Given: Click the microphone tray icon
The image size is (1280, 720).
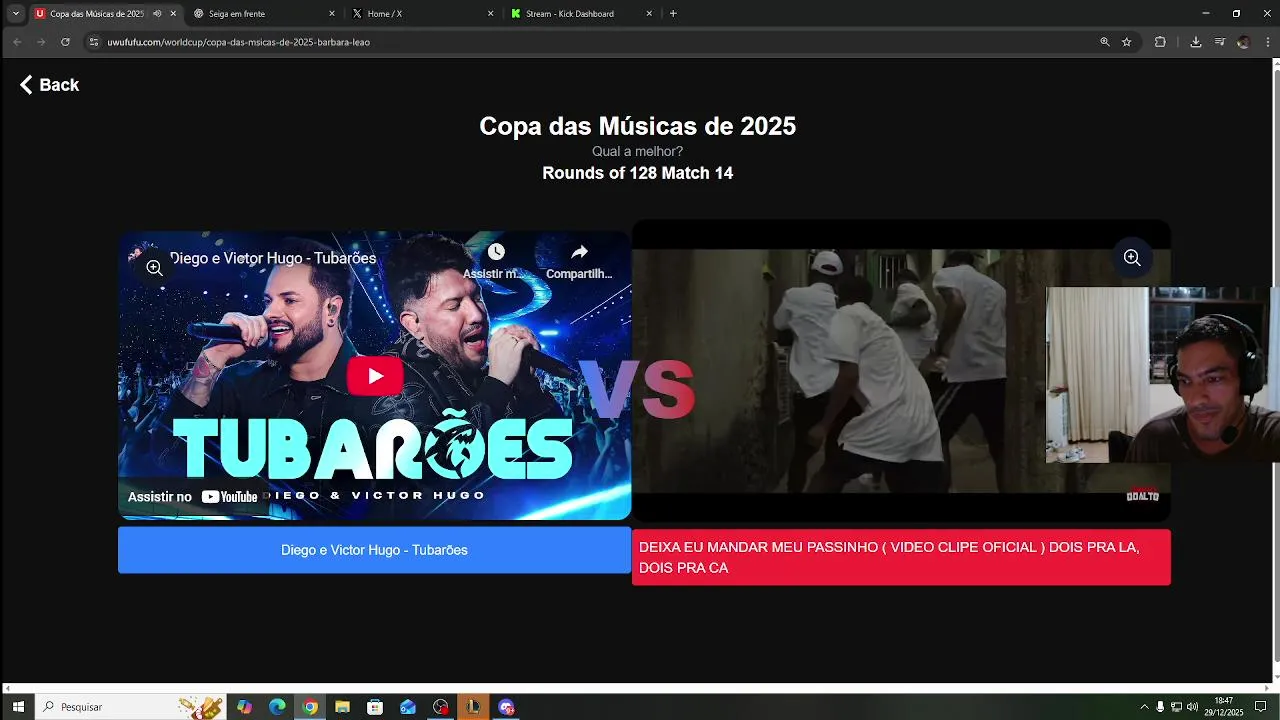Looking at the screenshot, I should click(1160, 707).
